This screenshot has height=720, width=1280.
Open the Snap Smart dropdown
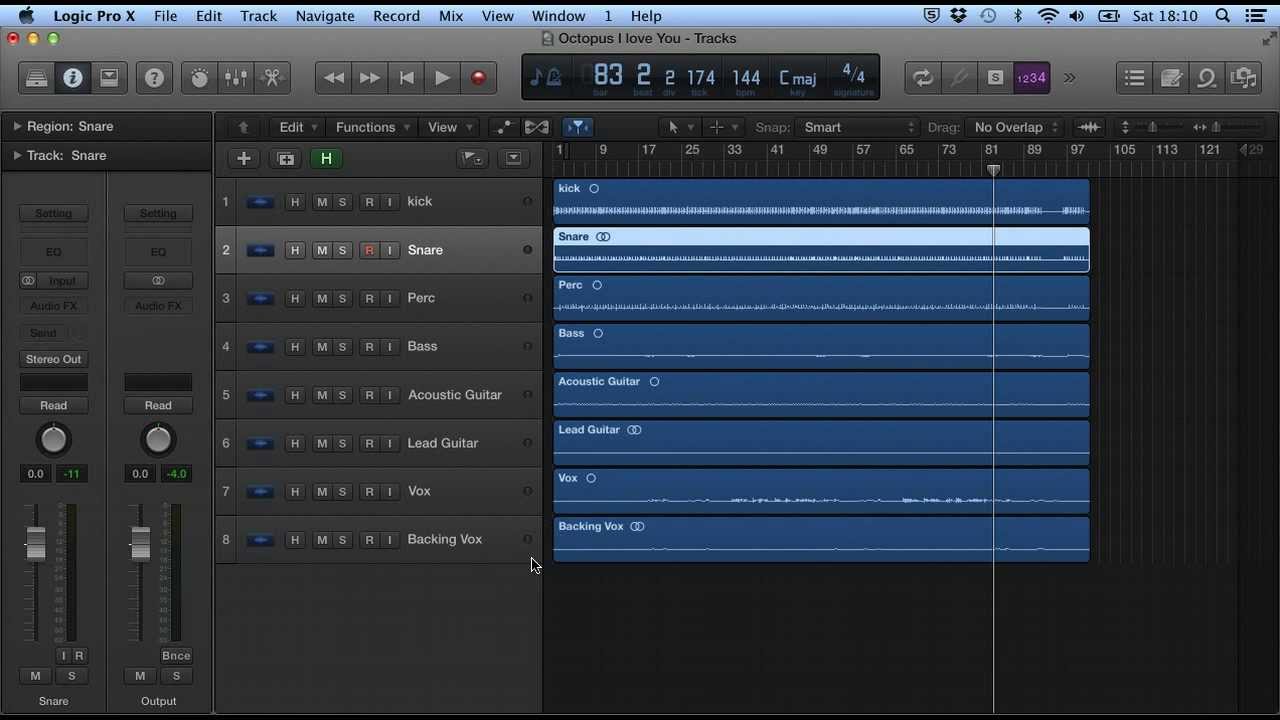(x=857, y=127)
